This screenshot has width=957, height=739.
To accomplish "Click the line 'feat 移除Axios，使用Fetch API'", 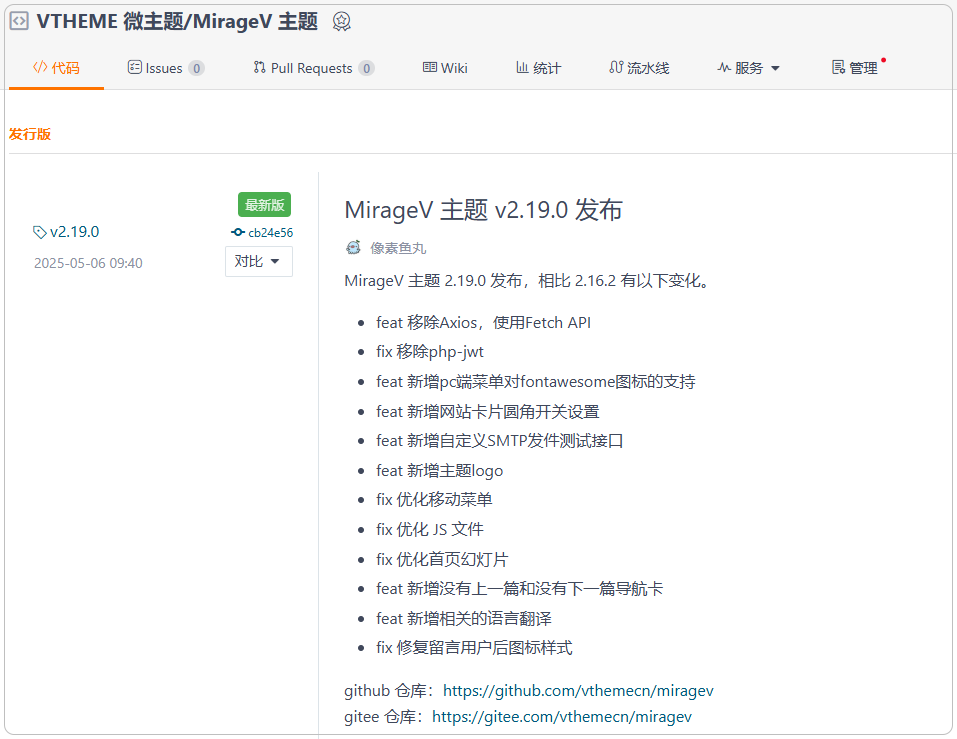I will click(483, 322).
